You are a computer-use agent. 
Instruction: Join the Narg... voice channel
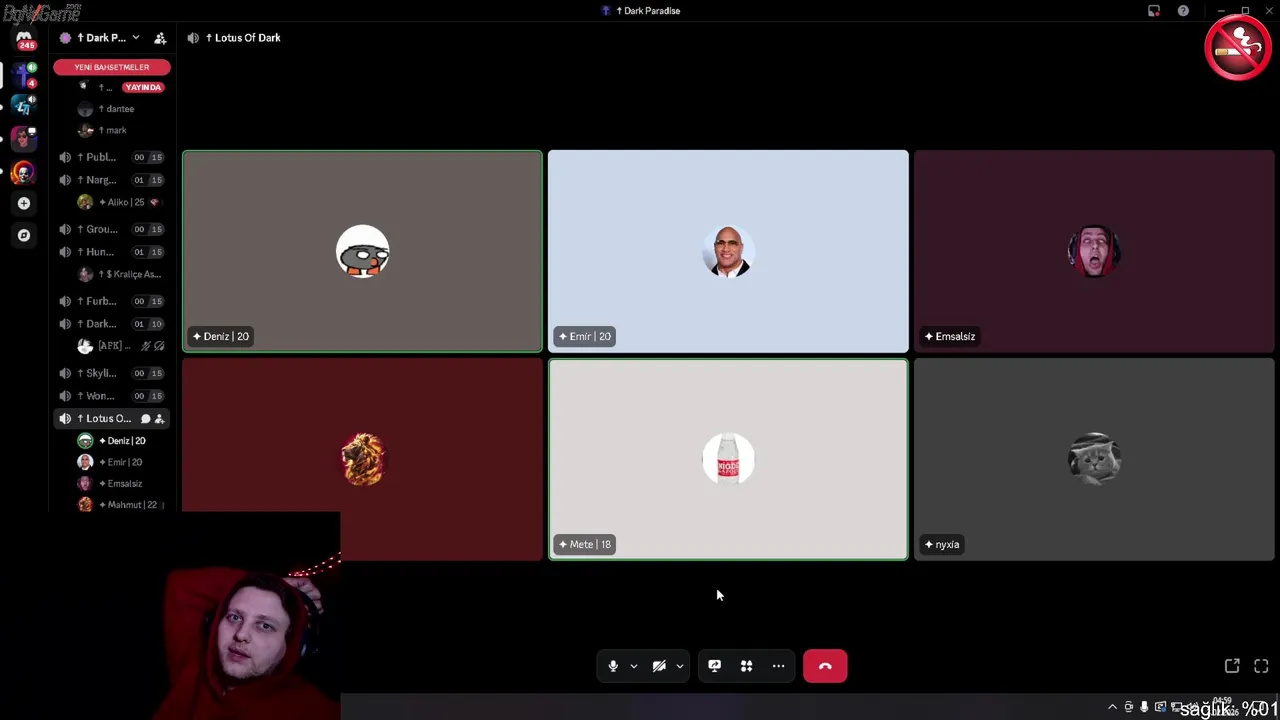tap(110, 180)
